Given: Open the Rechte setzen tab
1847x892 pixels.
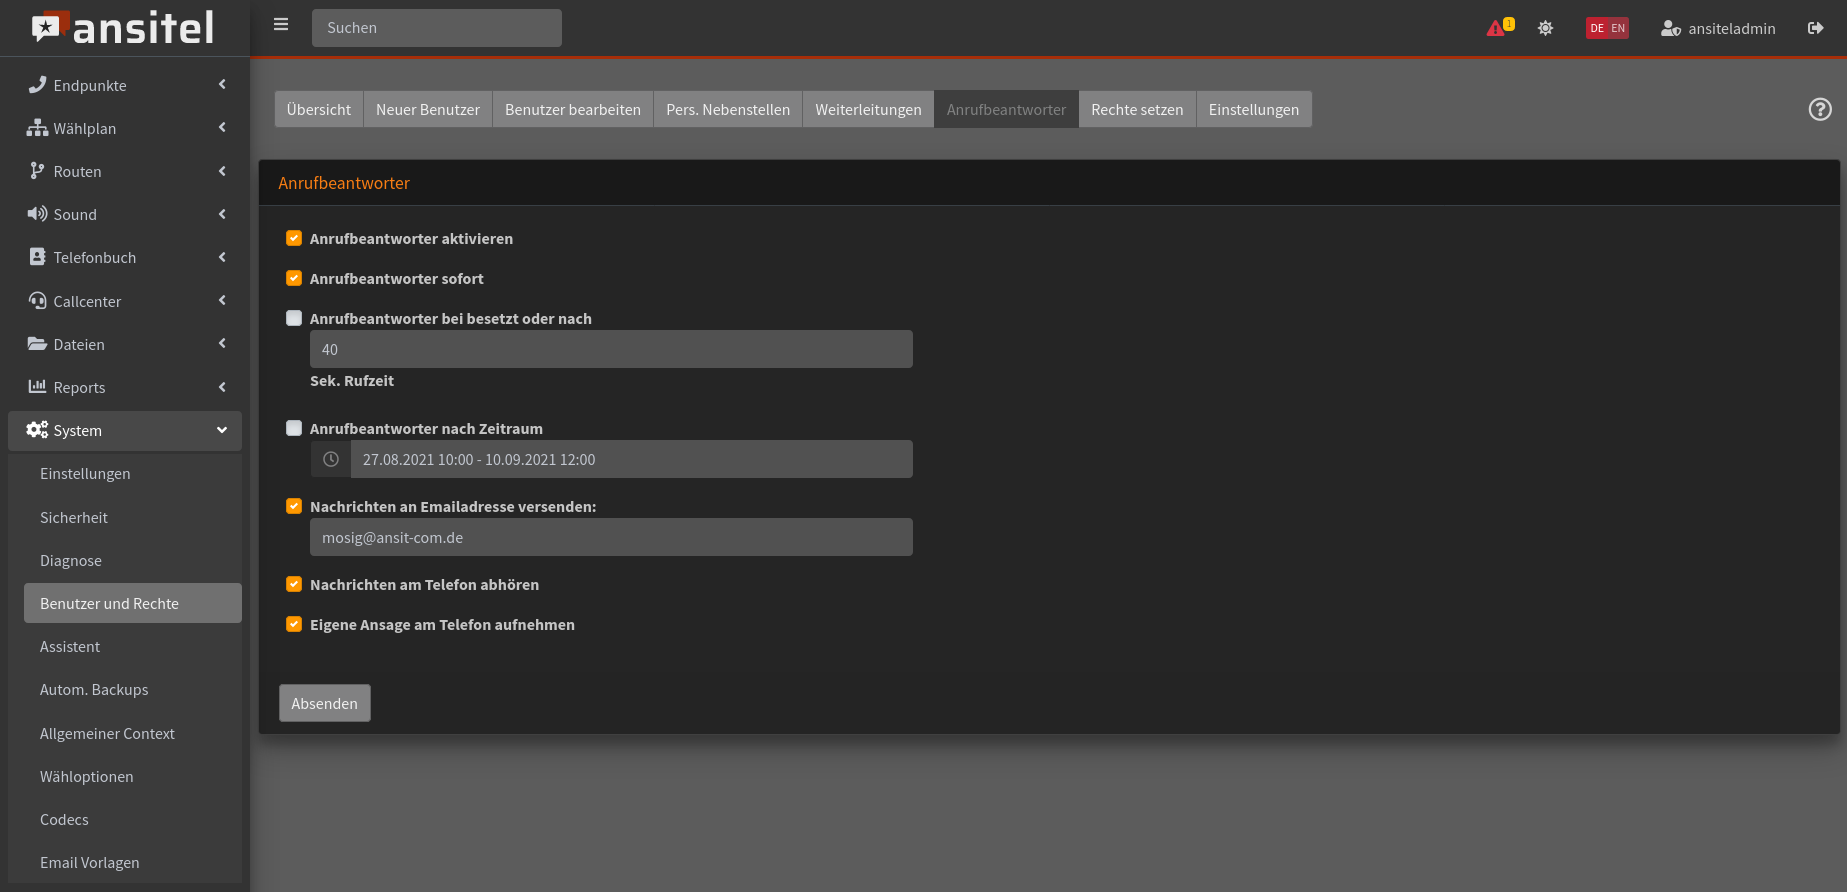Looking at the screenshot, I should [1137, 110].
